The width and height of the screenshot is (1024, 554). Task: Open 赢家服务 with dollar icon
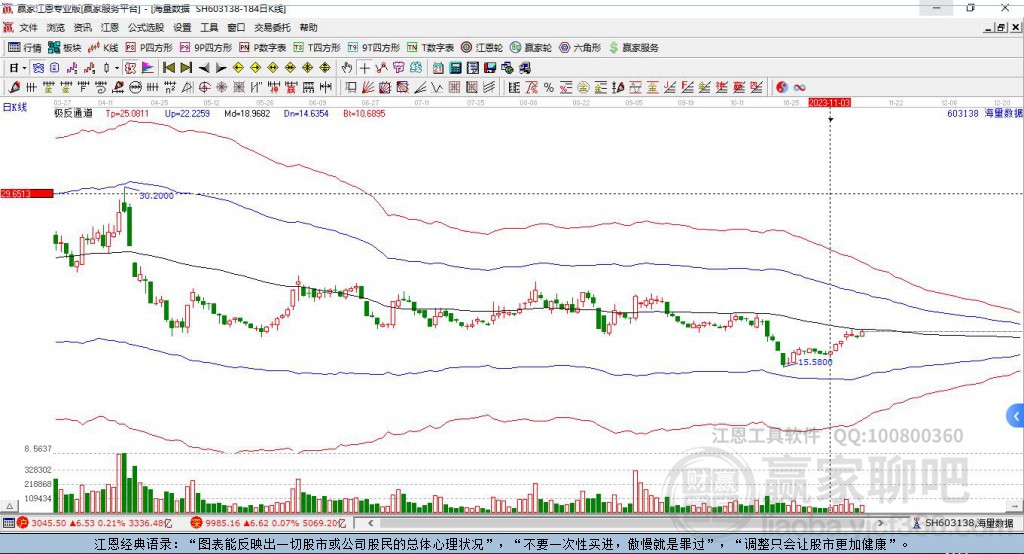click(634, 48)
